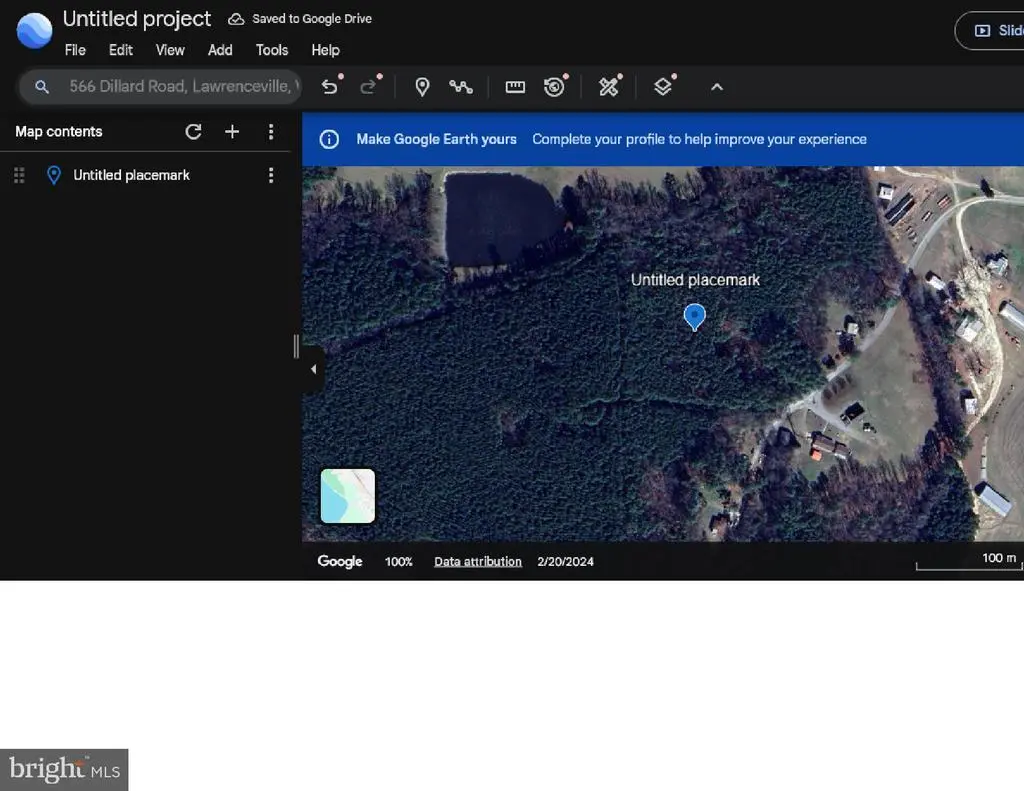Click the plus icon in Map contents

click(x=232, y=132)
